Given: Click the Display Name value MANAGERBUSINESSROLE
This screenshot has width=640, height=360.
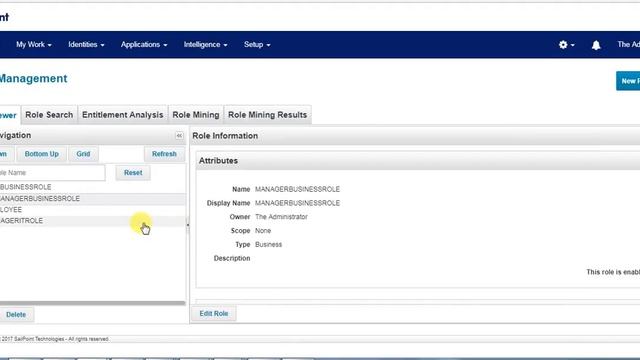Looking at the screenshot, I should 297,203.
